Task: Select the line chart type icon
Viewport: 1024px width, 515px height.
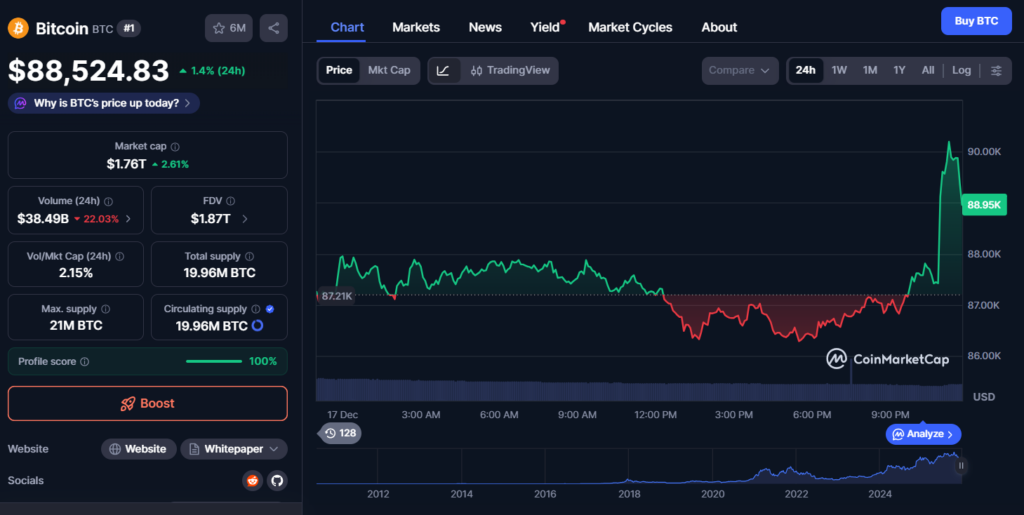Action: point(443,71)
